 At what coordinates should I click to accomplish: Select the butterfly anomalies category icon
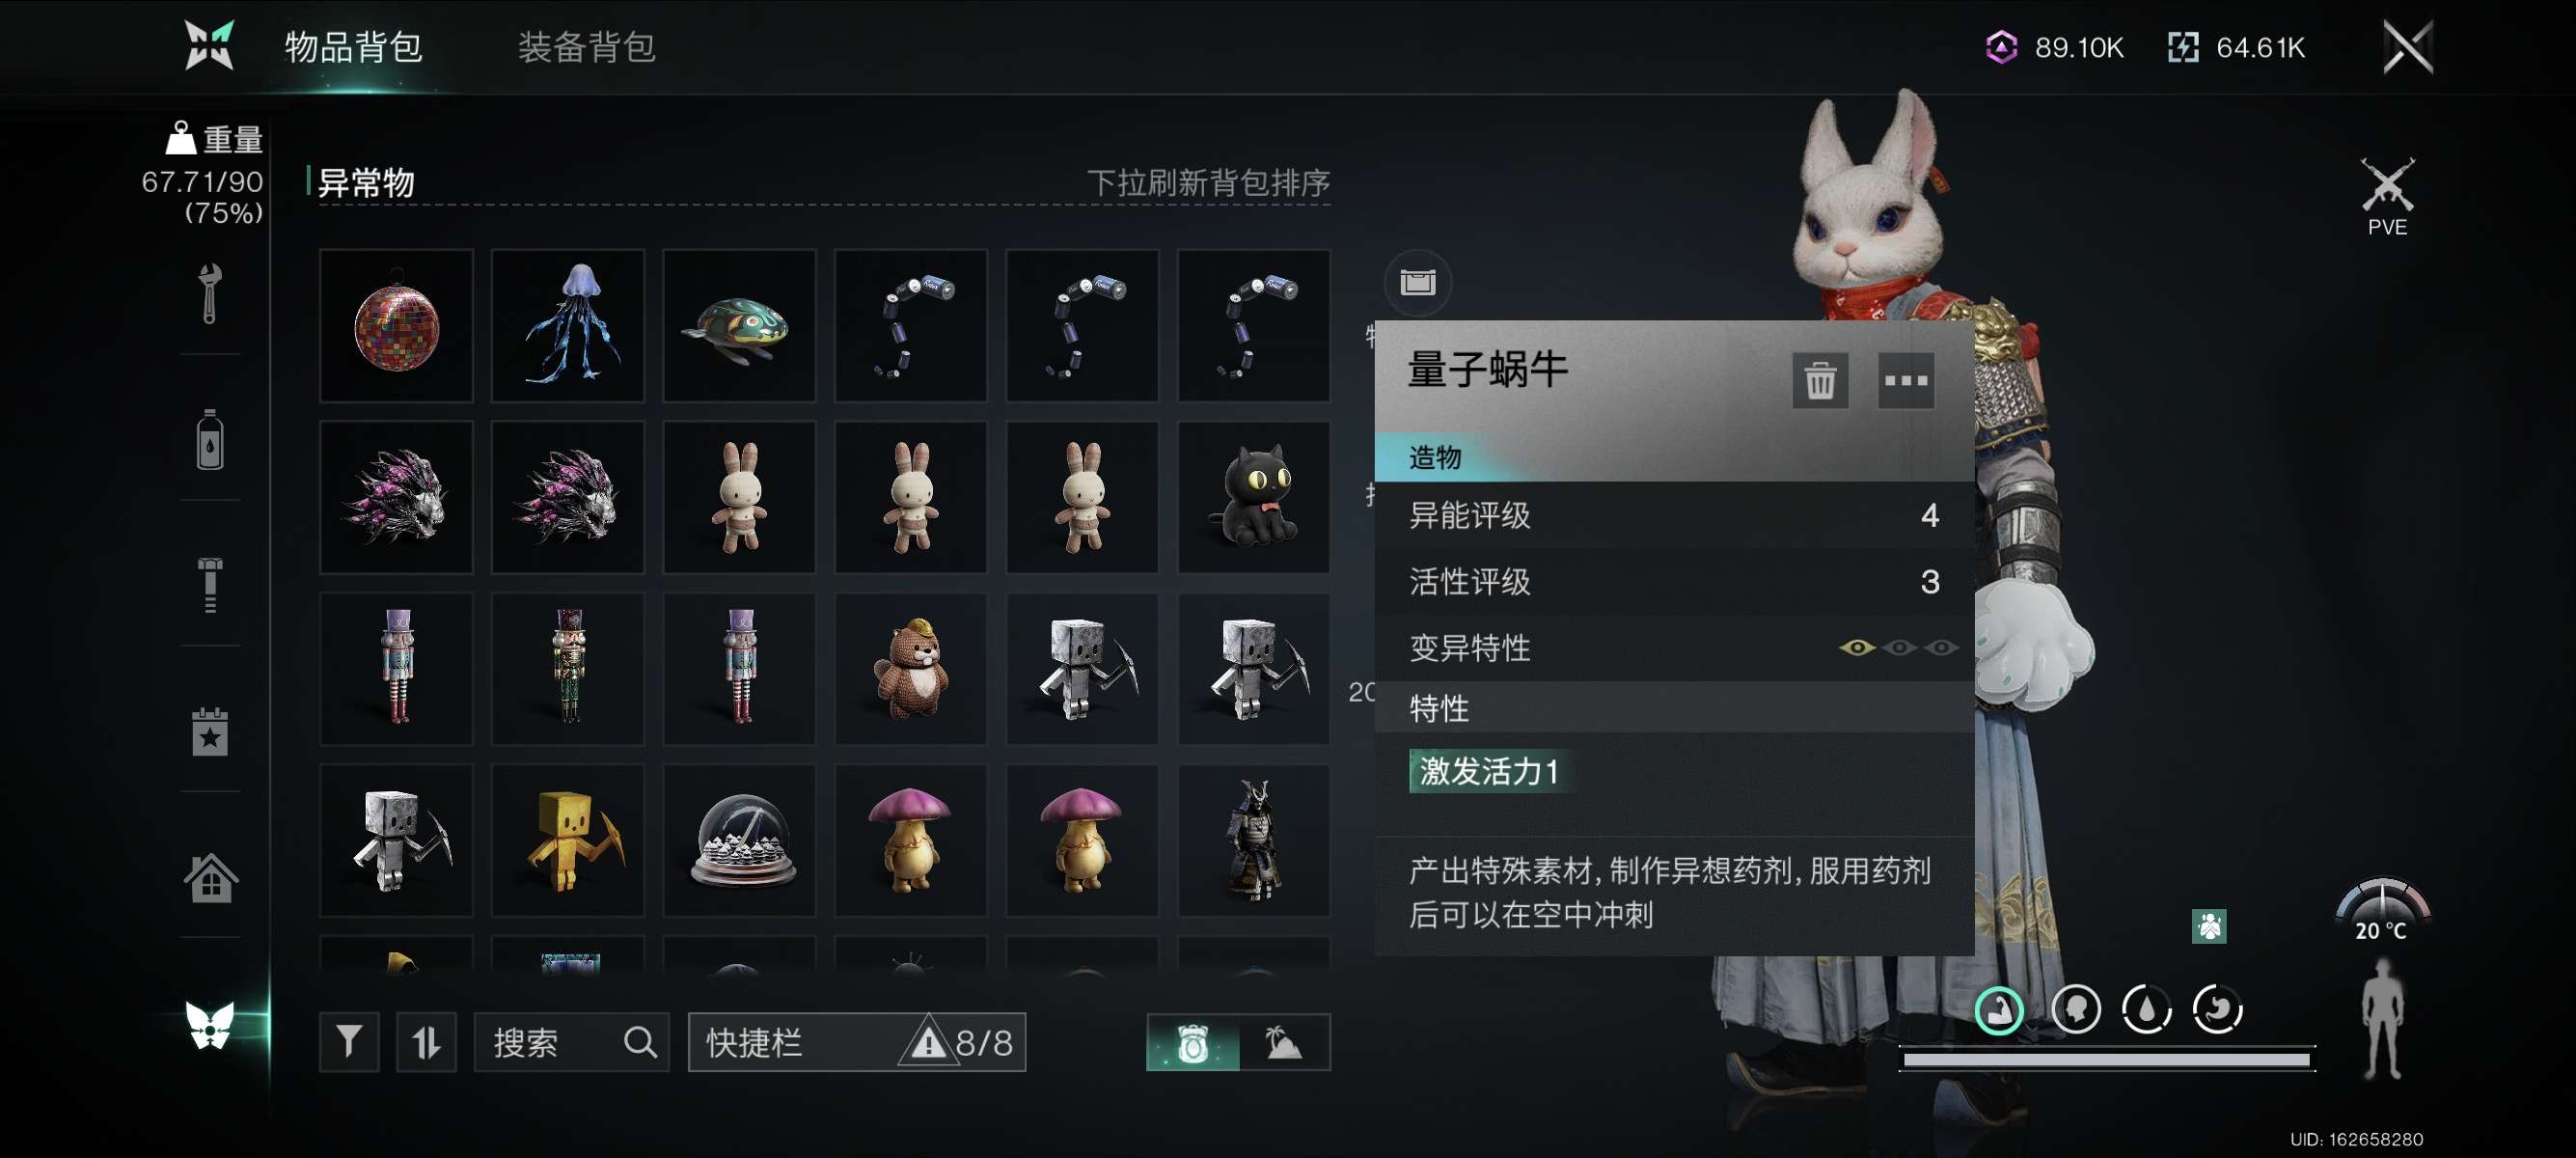(x=210, y=1024)
